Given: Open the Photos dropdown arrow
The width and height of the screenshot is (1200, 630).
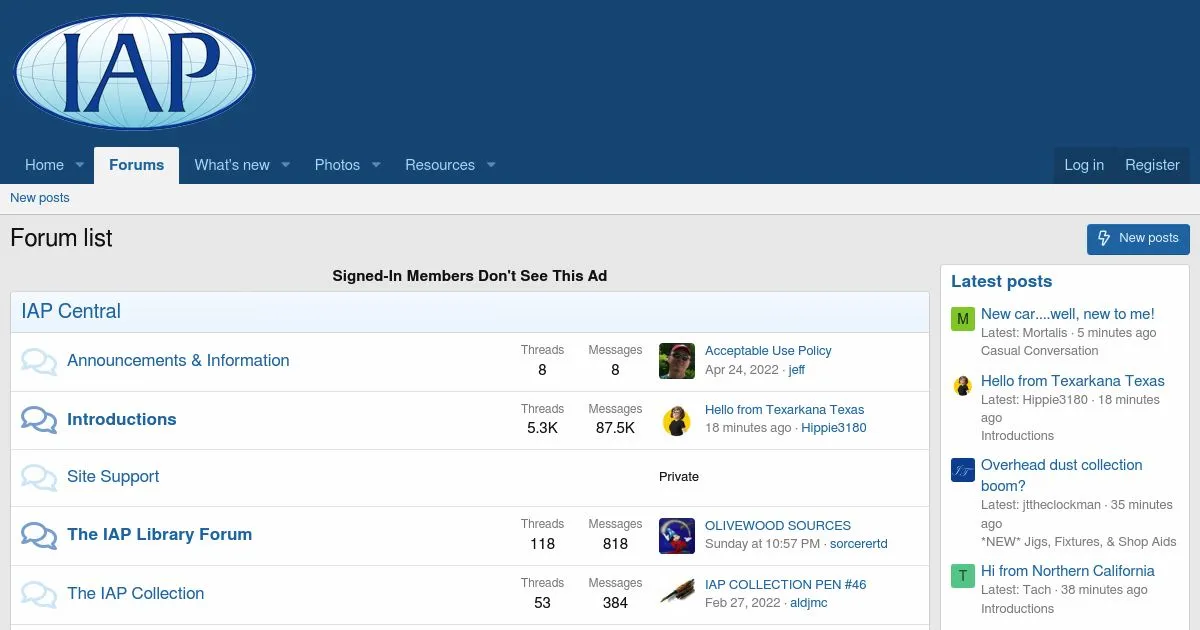Looking at the screenshot, I should [376, 165].
